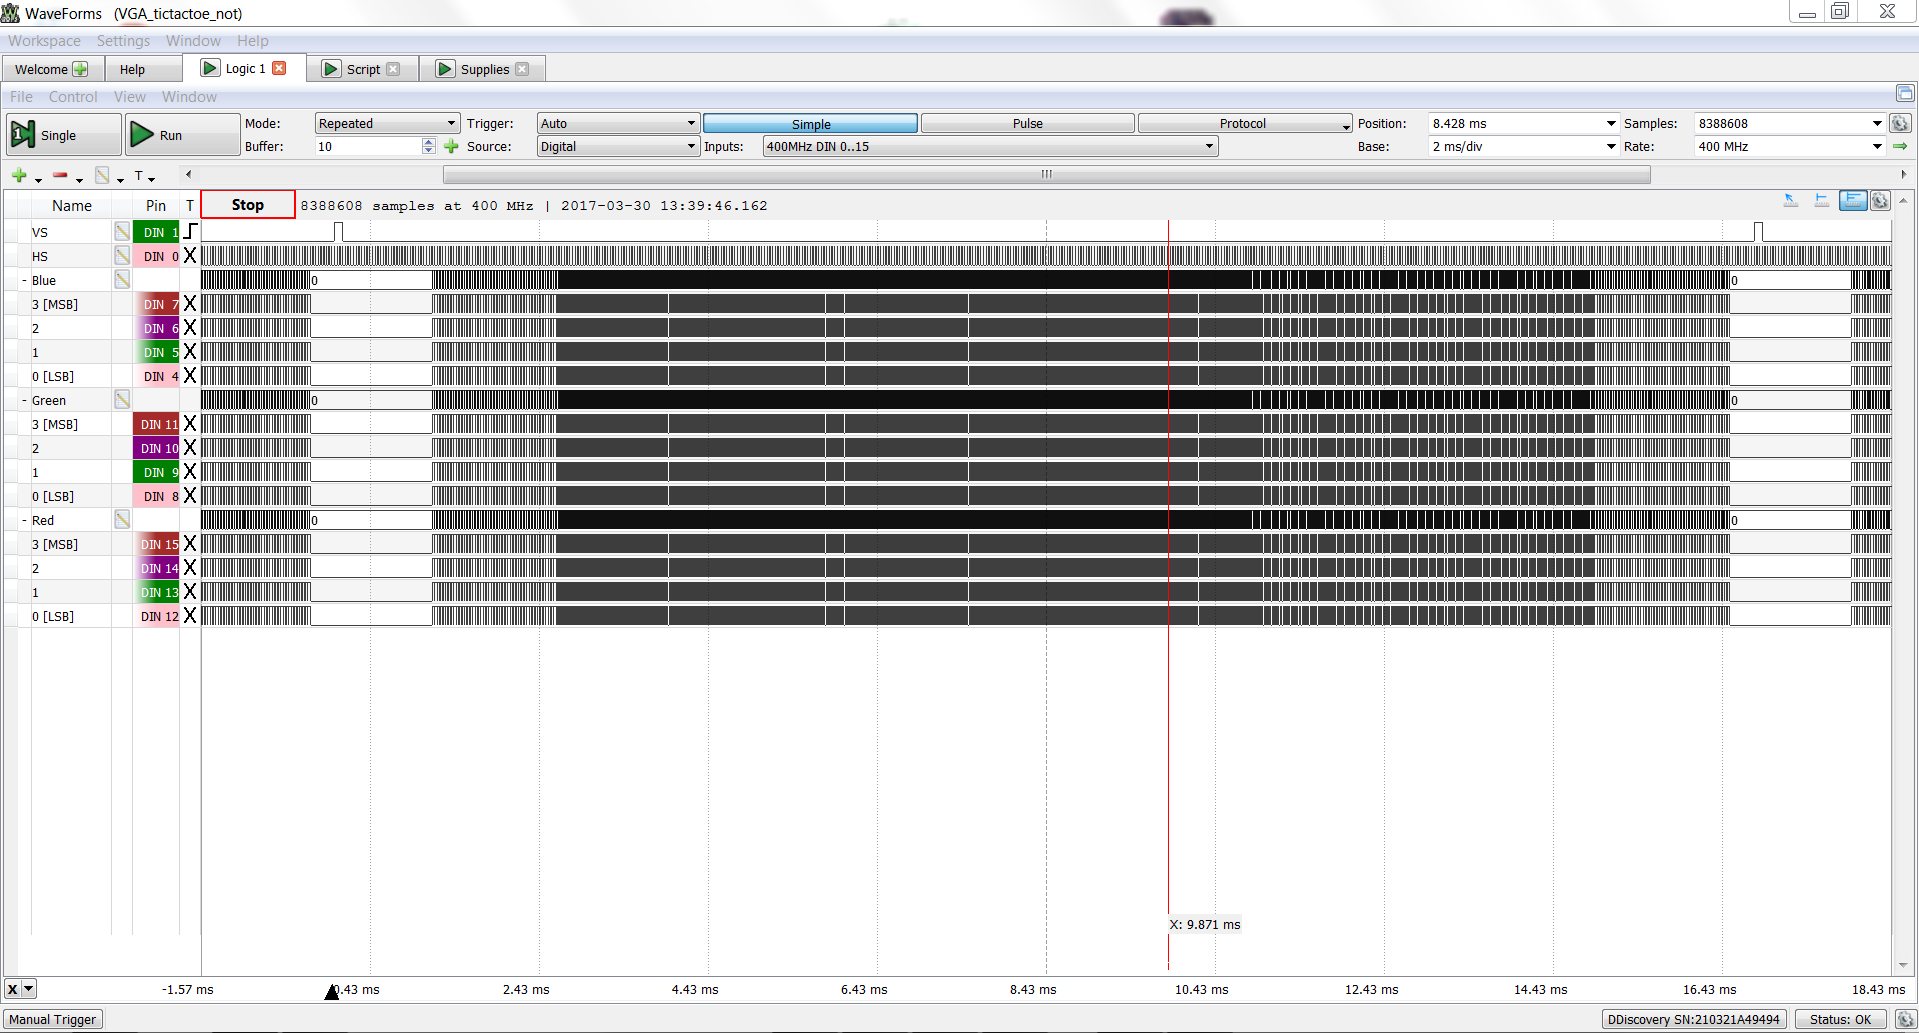Open the edit/properties notepad icon
Image resolution: width=1919 pixels, height=1033 pixels.
click(102, 176)
